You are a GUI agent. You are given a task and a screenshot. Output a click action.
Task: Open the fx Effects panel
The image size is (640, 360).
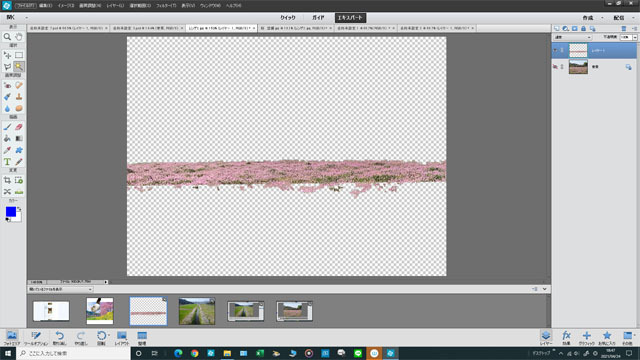pyautogui.click(x=566, y=338)
